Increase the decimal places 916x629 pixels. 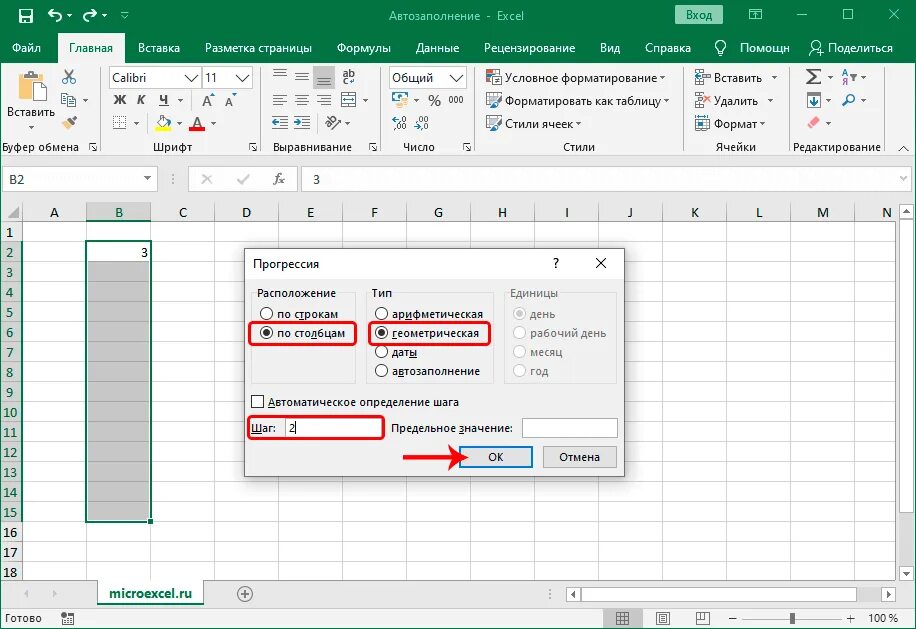[x=400, y=123]
